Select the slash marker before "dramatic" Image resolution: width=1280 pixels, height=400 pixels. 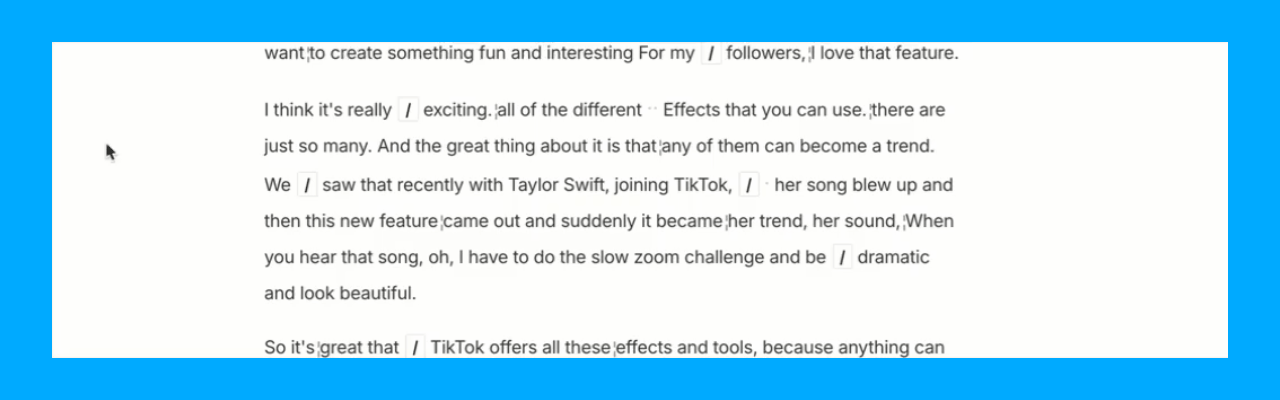[x=842, y=258]
